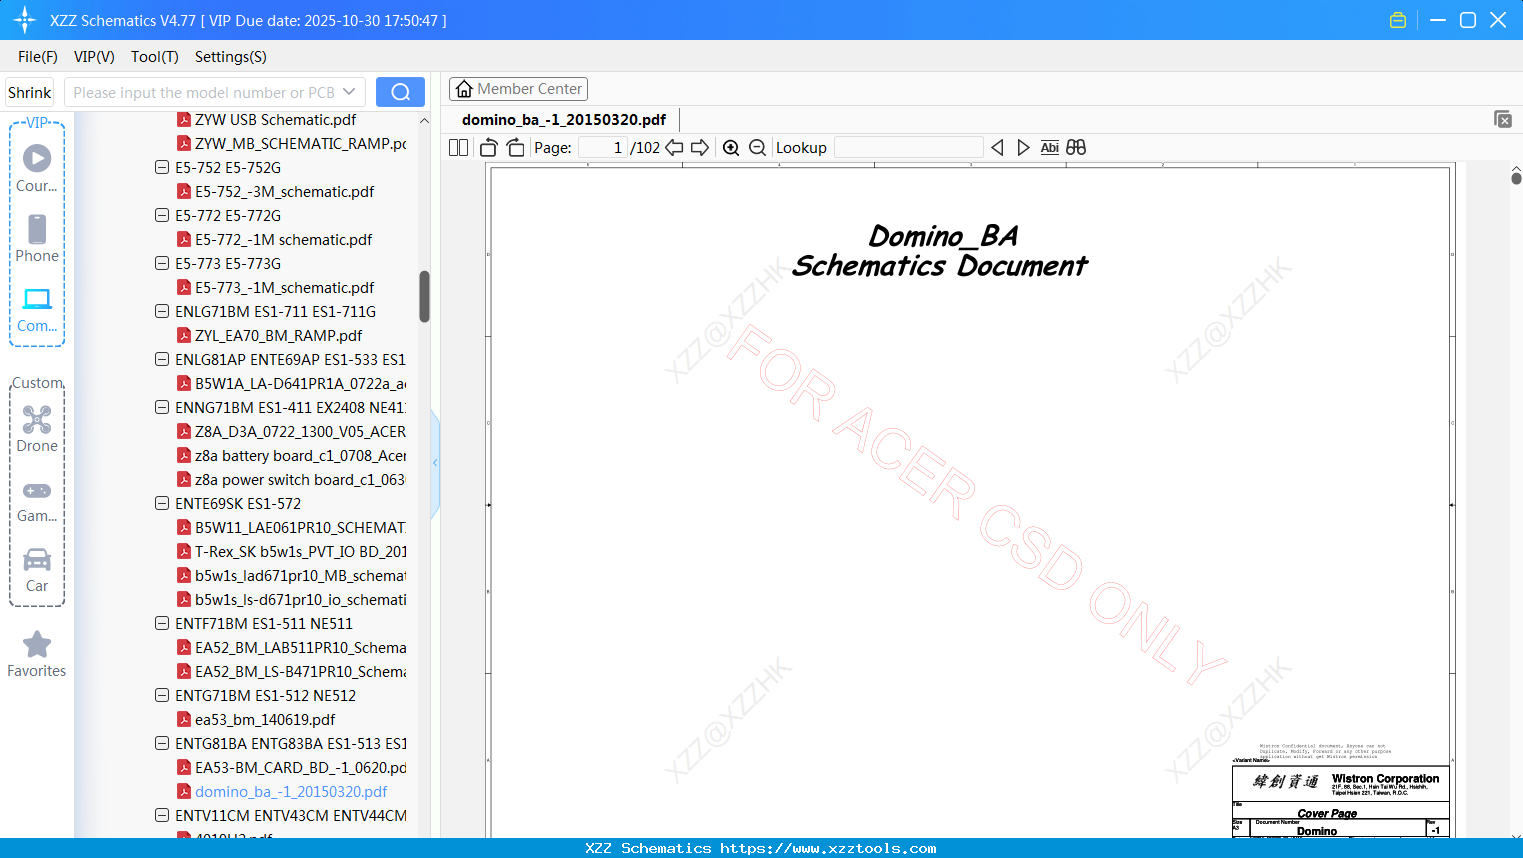This screenshot has height=858, width=1523.
Task: Click the page number input box
Action: [603, 148]
